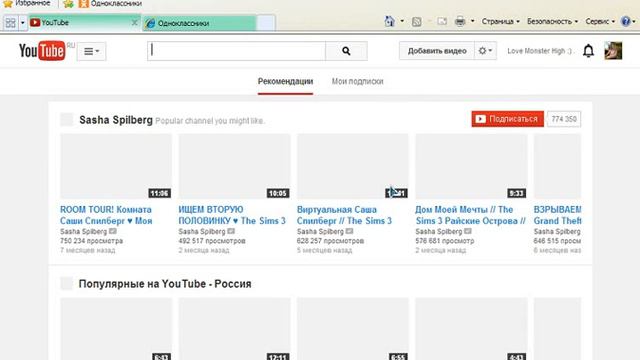Open the Одноклассники favorites bar link
Screen dimensions: 640x360
110,4
